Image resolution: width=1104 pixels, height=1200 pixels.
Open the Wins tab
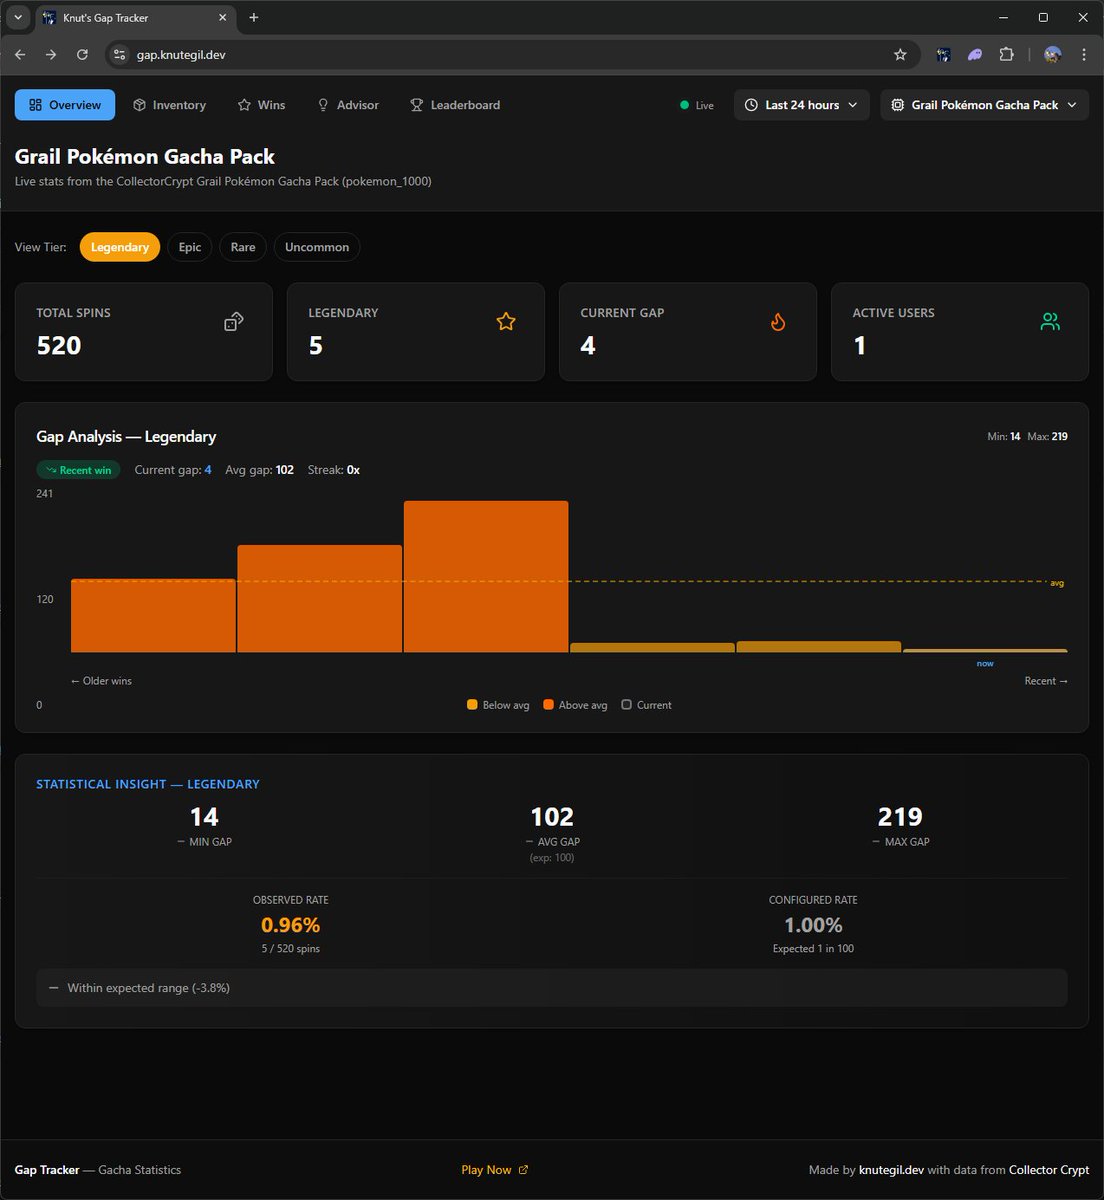pyautogui.click(x=261, y=105)
